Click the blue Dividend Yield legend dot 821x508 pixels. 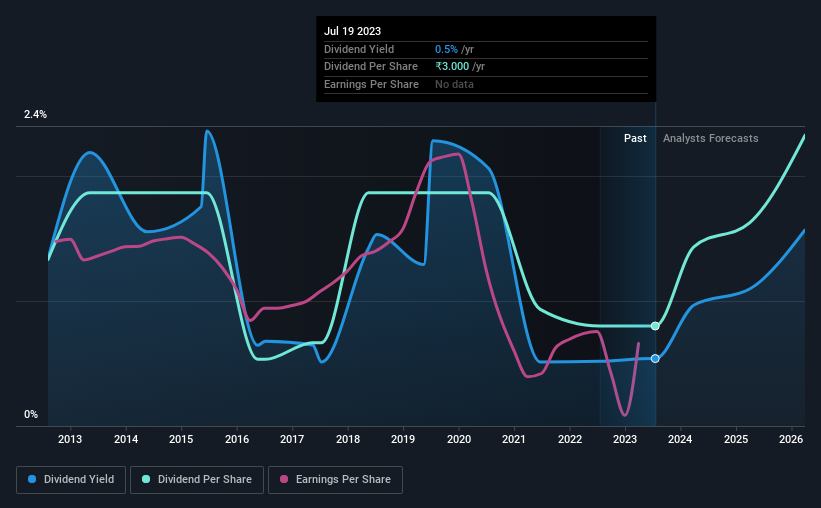click(32, 479)
